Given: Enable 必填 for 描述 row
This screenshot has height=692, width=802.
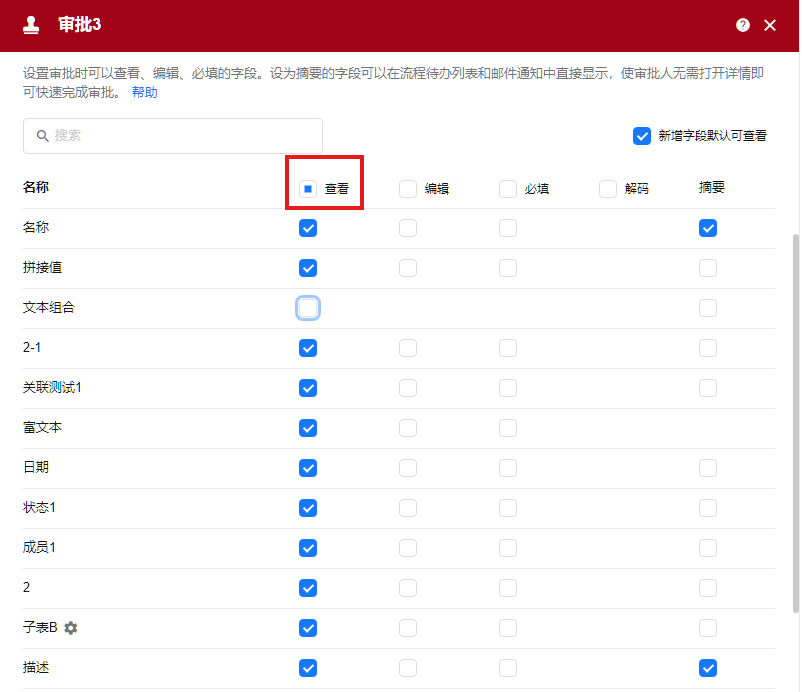Looking at the screenshot, I should pos(508,668).
